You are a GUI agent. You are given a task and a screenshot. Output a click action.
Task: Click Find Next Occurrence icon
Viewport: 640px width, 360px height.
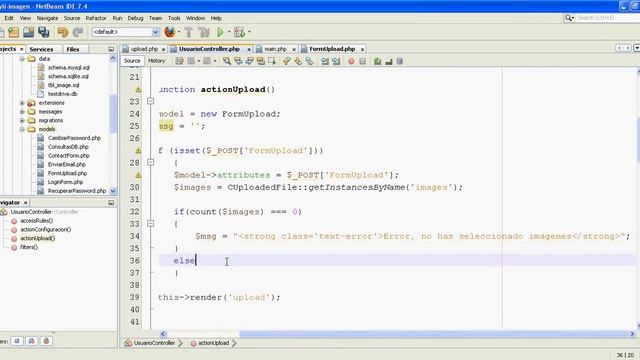tap(249, 61)
